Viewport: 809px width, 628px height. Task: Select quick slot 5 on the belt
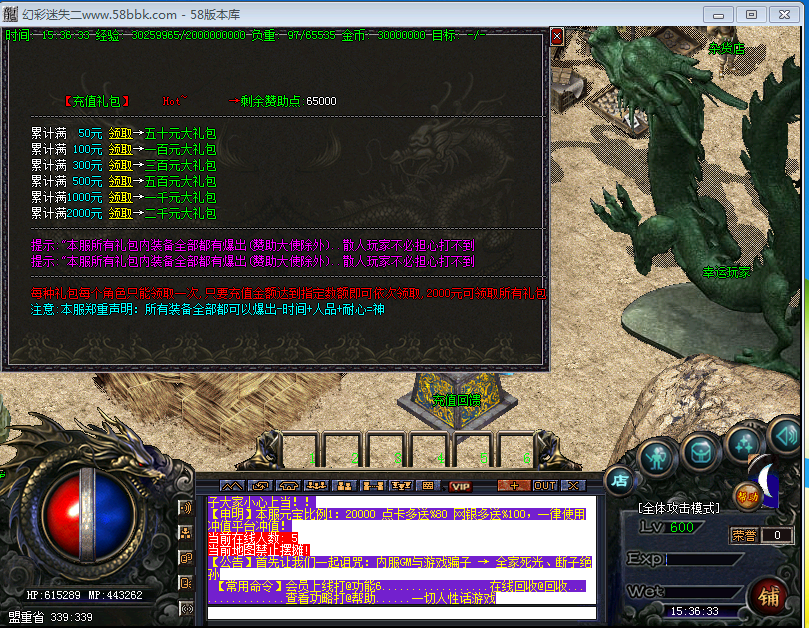point(474,450)
